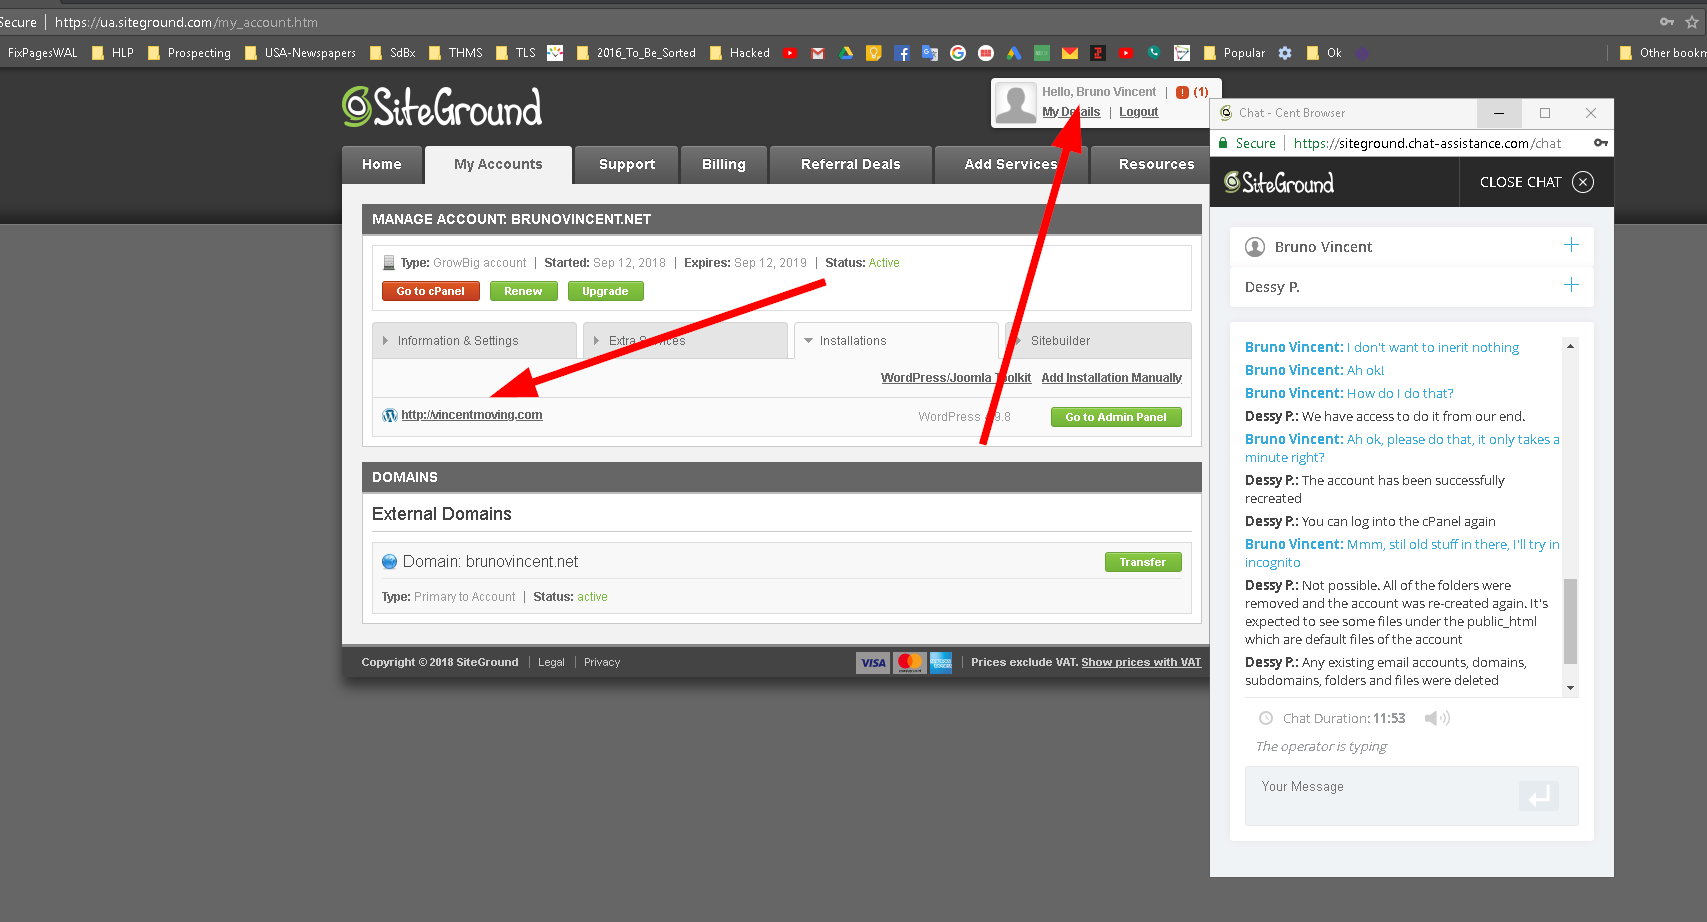
Task: Click the Logout link
Action: (1139, 112)
